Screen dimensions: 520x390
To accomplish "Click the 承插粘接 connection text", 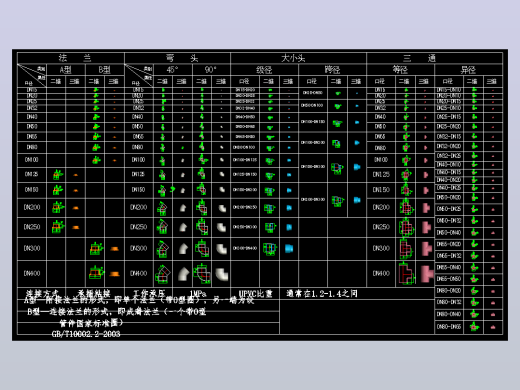I will [94, 293].
